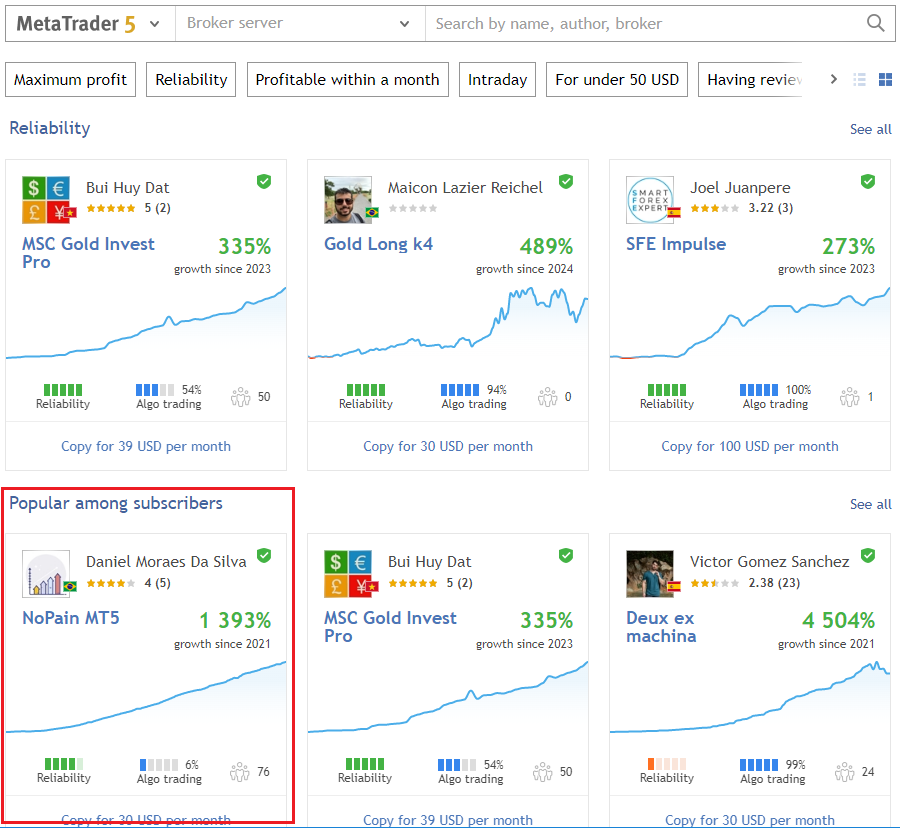Image resolution: width=900 pixels, height=828 pixels.
Task: Open Gold Long k4 signal title
Action: click(x=378, y=244)
